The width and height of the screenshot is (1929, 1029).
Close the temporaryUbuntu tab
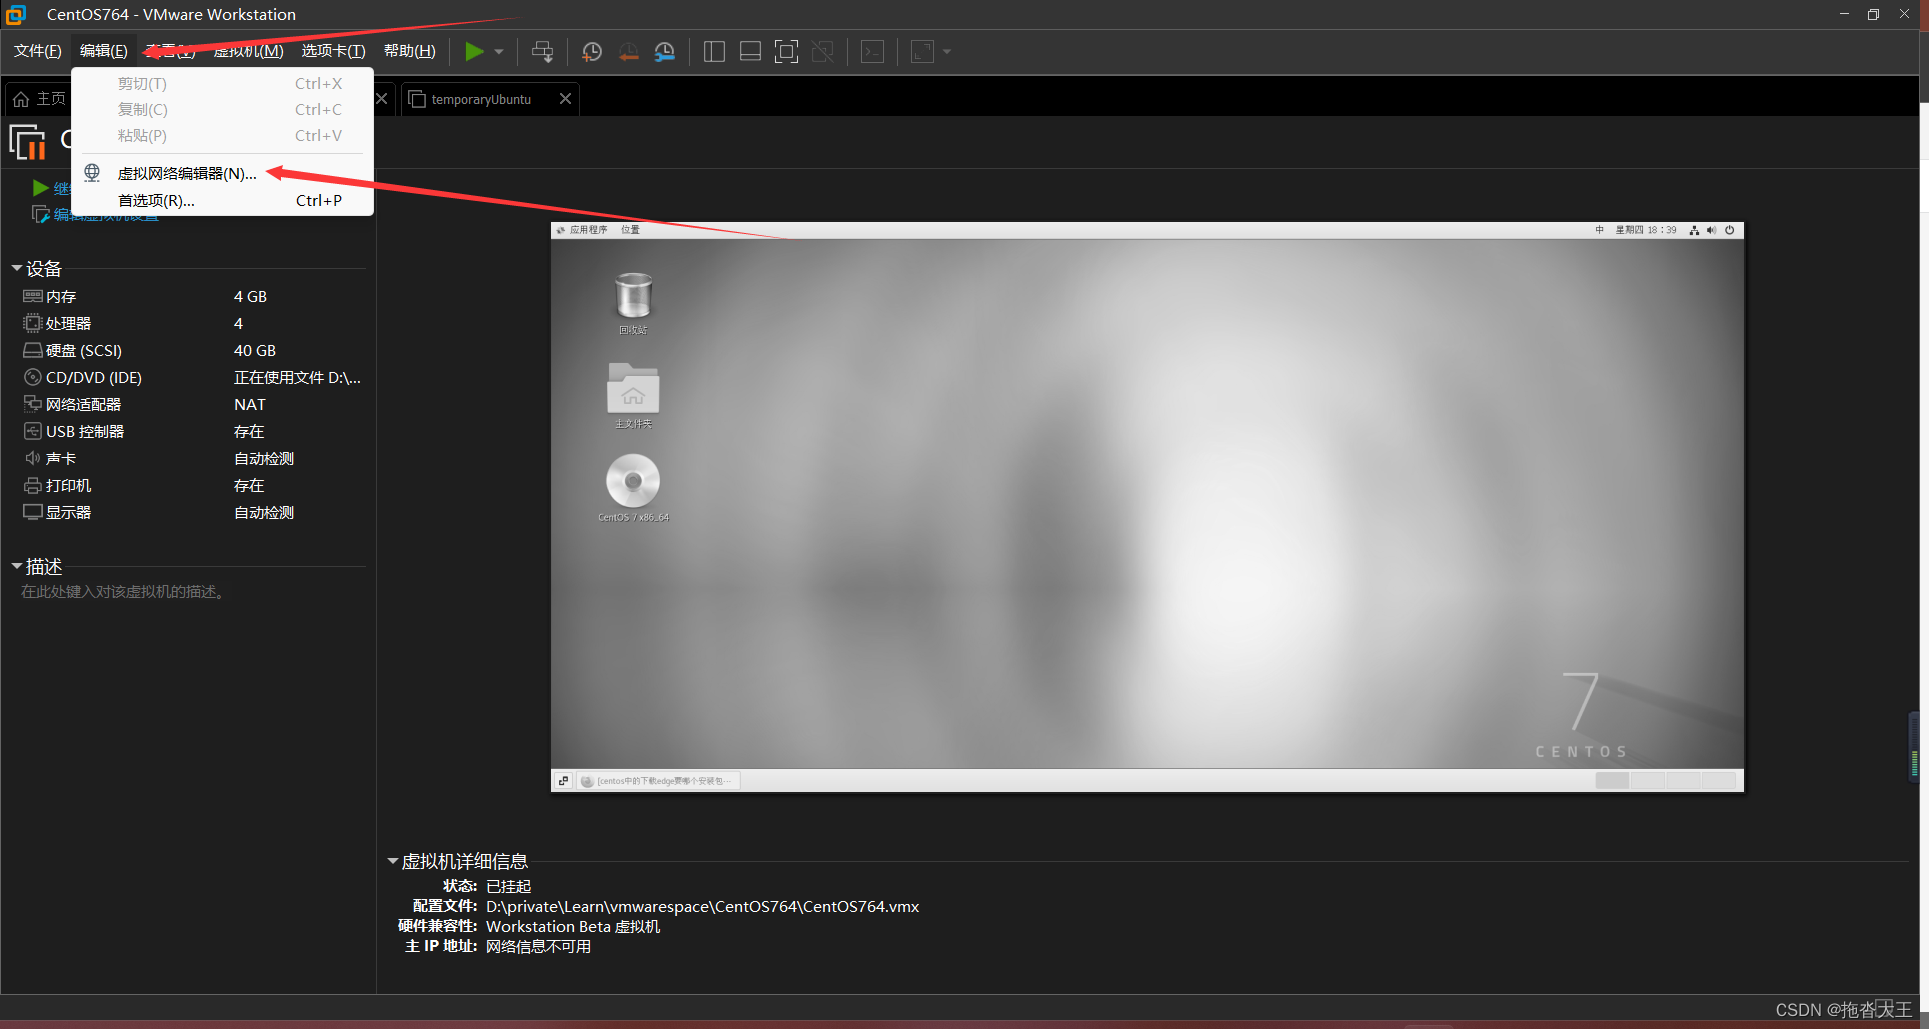(565, 98)
